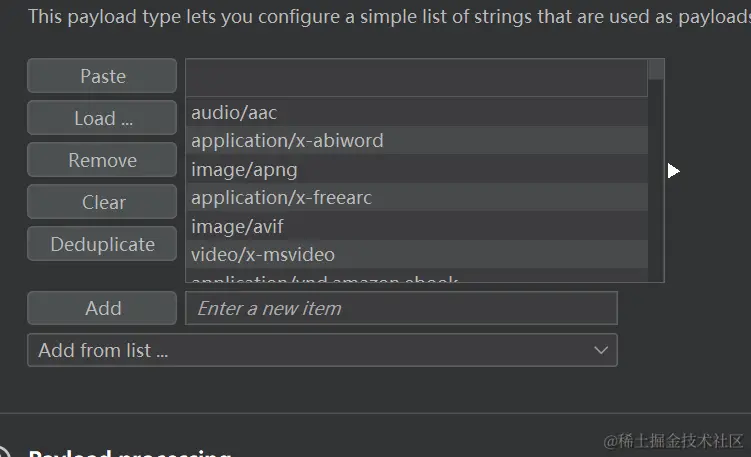This screenshot has height=457, width=751.
Task: Focus the 'Enter a new item' text field
Action: click(401, 308)
